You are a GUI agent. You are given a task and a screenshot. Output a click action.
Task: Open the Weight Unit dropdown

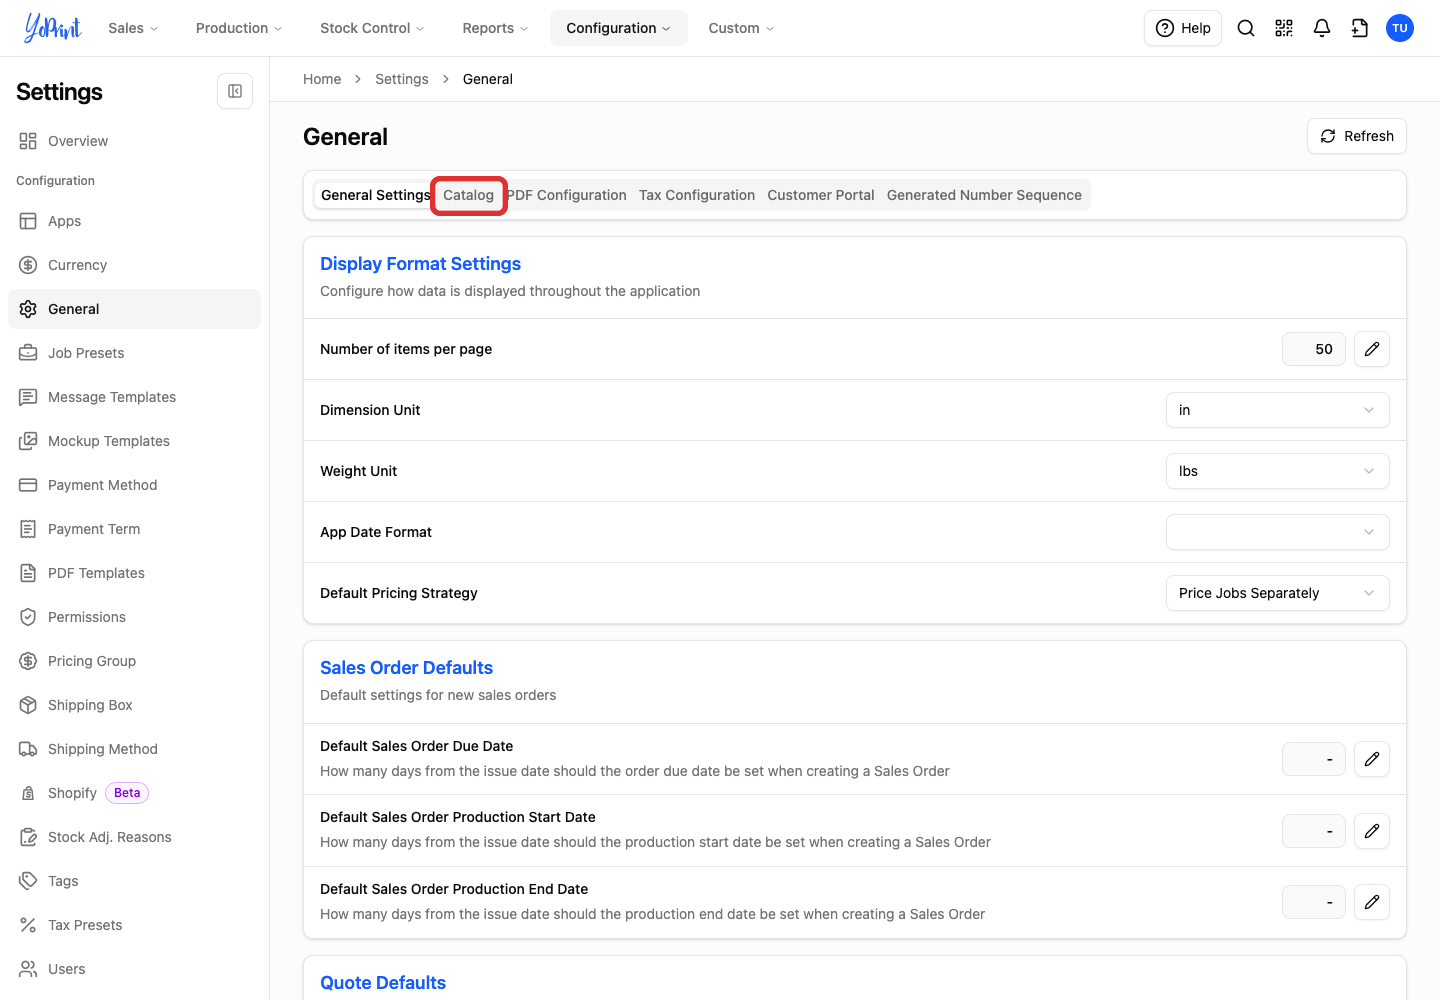(1277, 471)
